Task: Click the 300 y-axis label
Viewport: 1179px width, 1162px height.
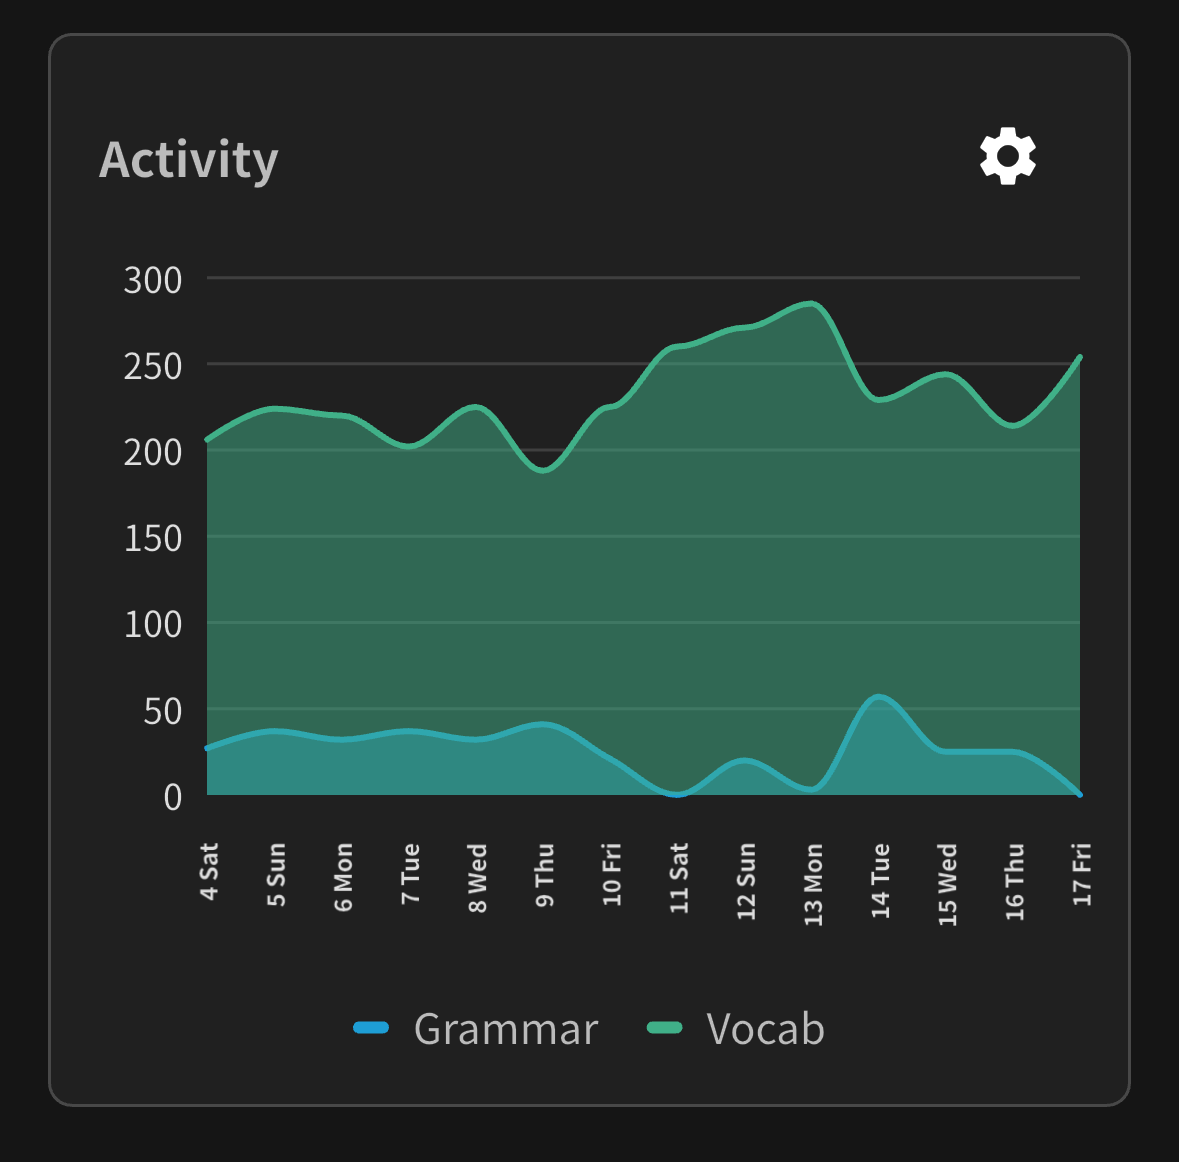Action: 153,280
